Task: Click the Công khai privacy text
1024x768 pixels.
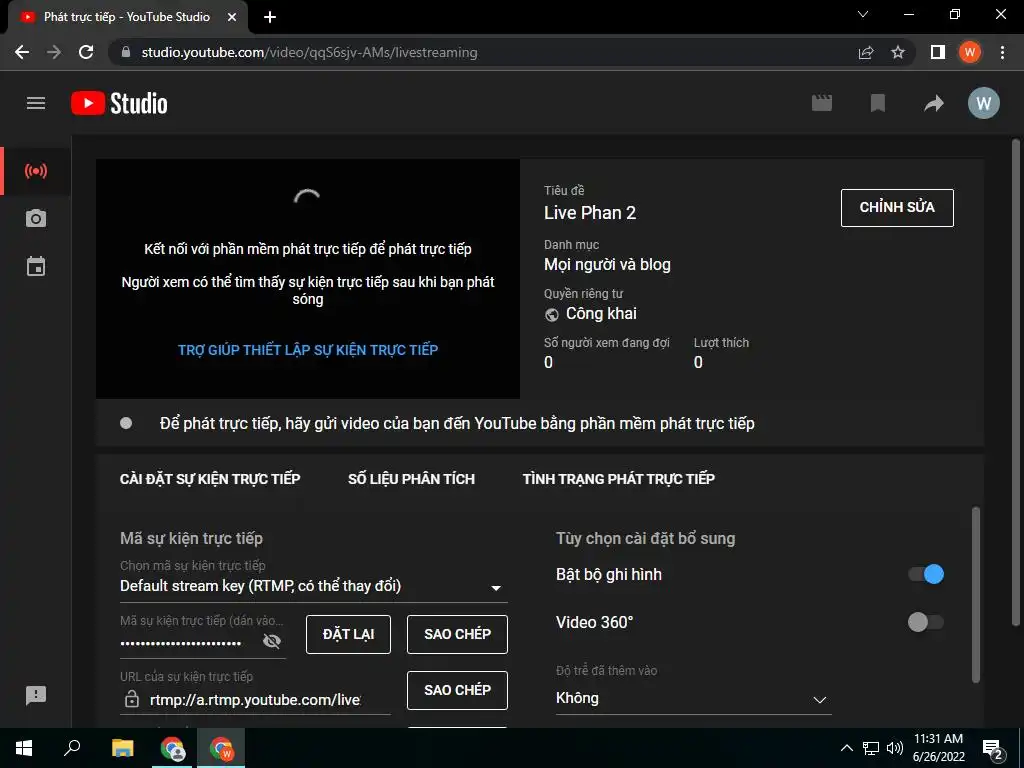Action: pos(601,313)
